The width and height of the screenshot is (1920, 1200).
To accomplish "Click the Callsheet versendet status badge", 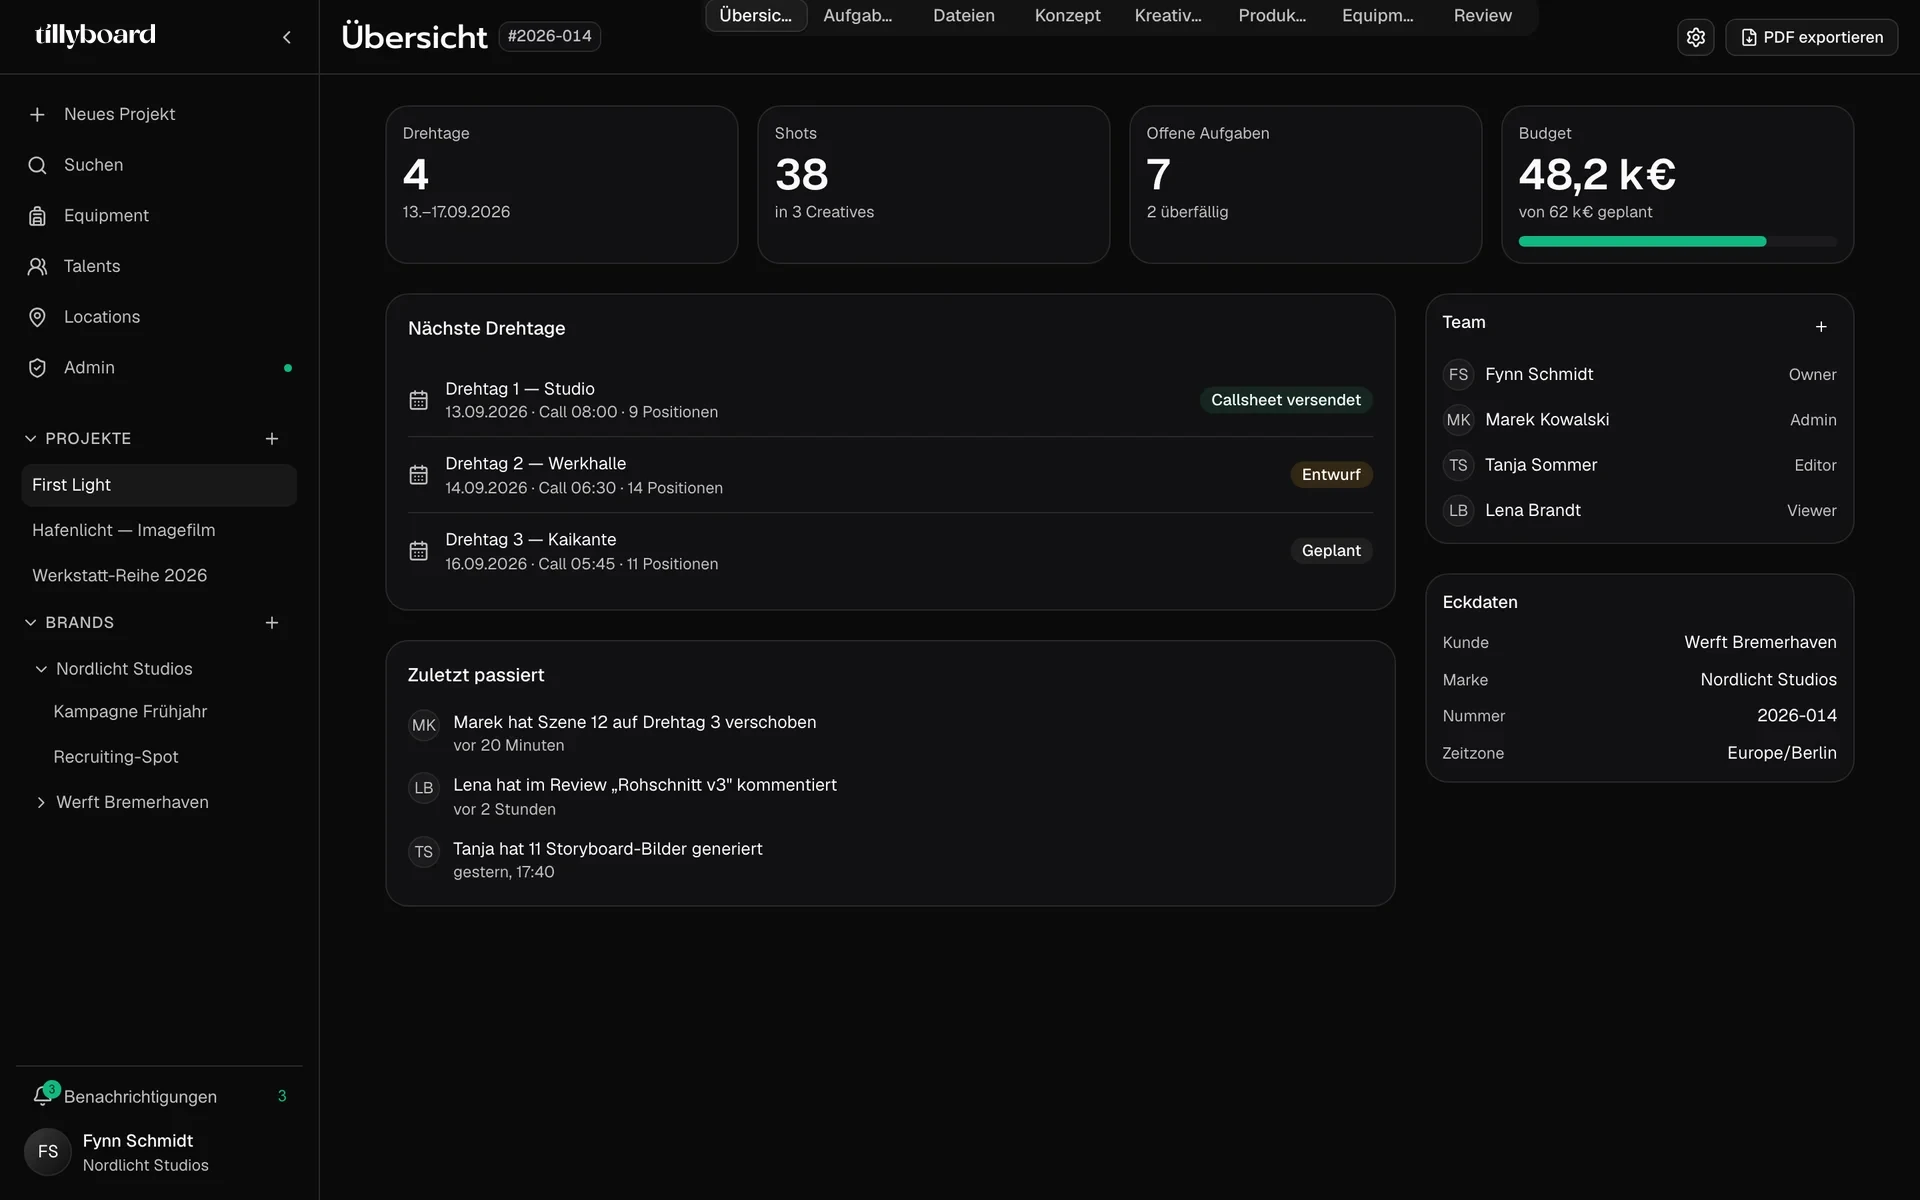I will (1285, 400).
